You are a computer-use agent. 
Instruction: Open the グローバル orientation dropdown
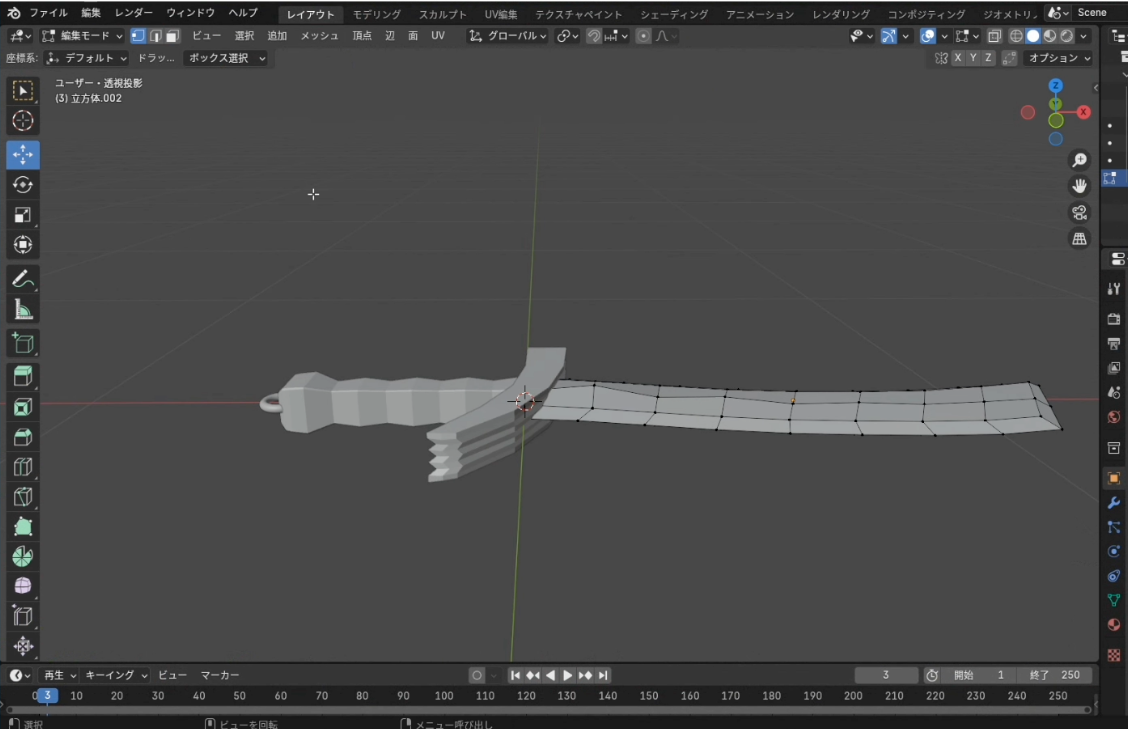coord(509,36)
